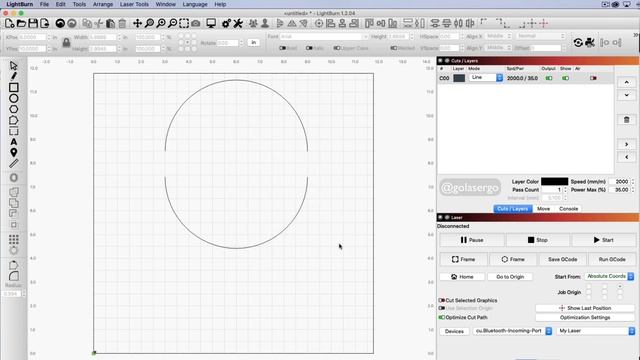Click the Power Max (%) input field
This screenshot has width=640, height=360.
pos(619,190)
